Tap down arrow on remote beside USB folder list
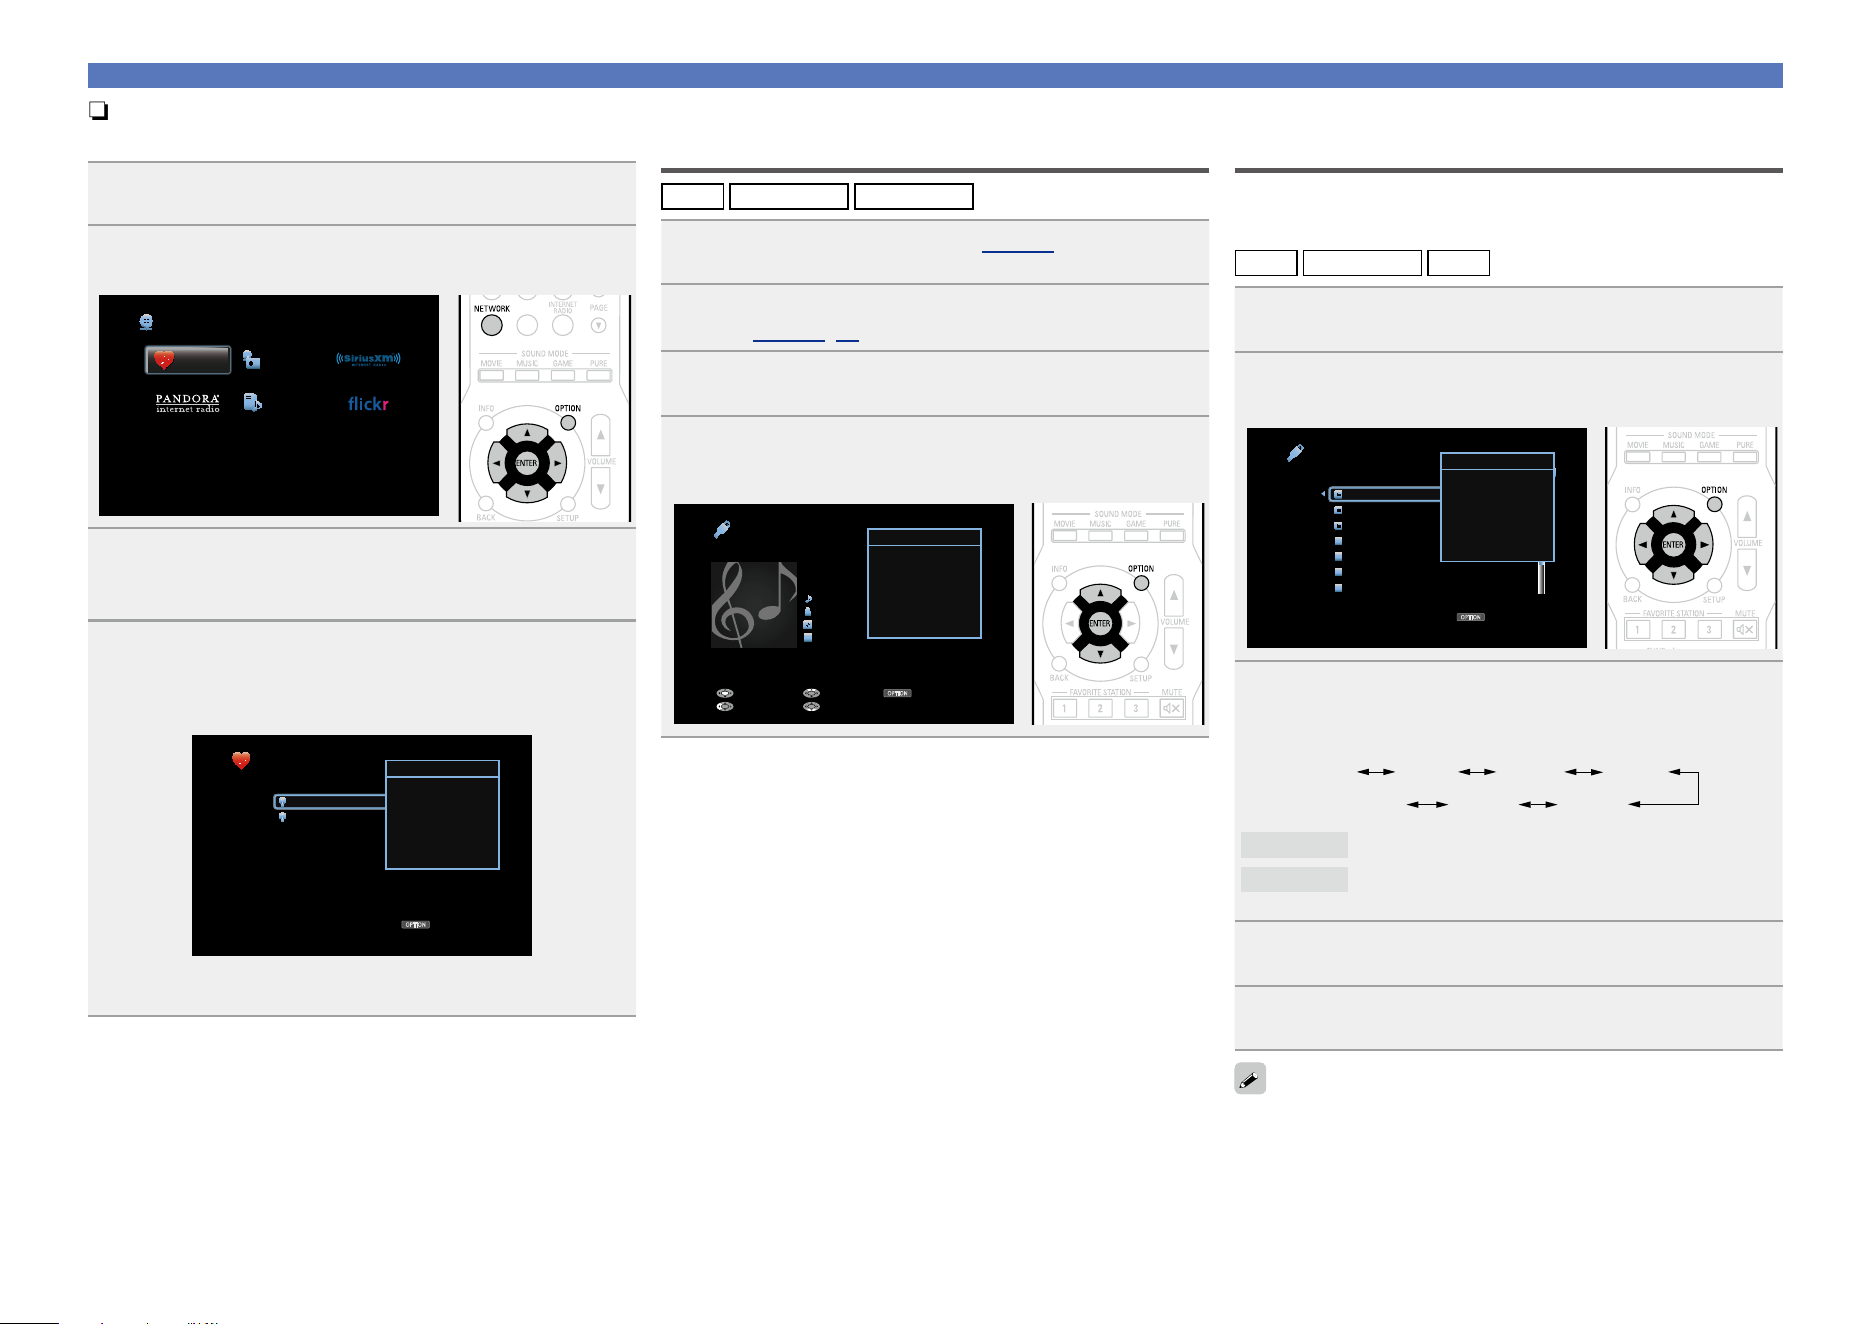The image size is (1872, 1324). click(x=1673, y=574)
